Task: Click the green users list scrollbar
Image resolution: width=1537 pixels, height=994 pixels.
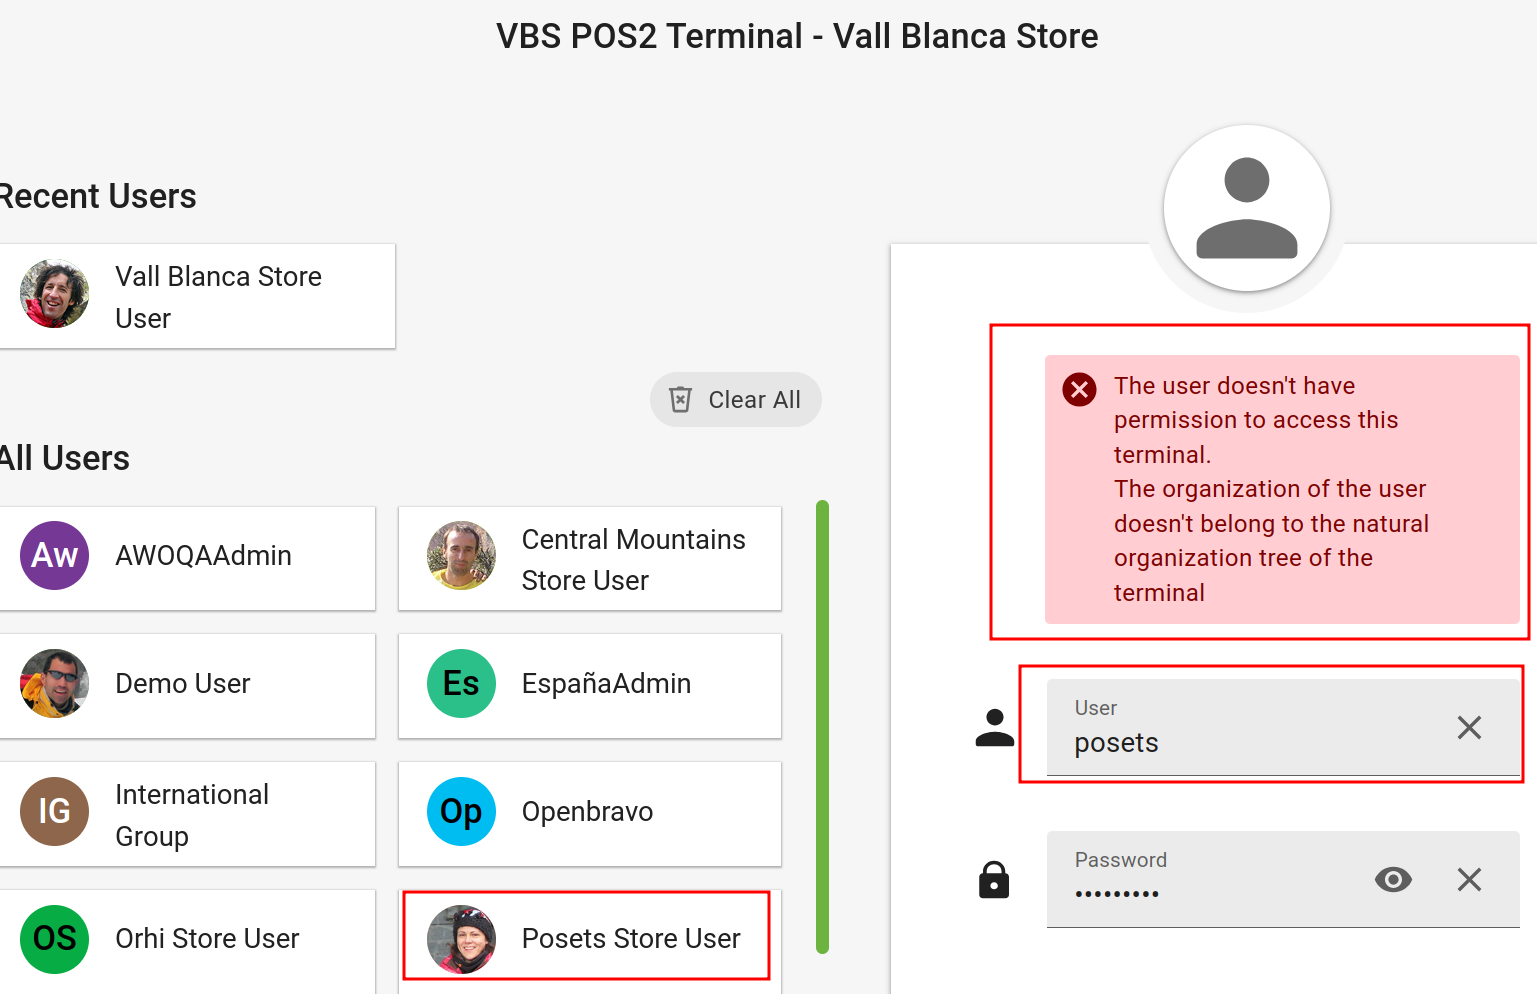Action: tap(822, 726)
